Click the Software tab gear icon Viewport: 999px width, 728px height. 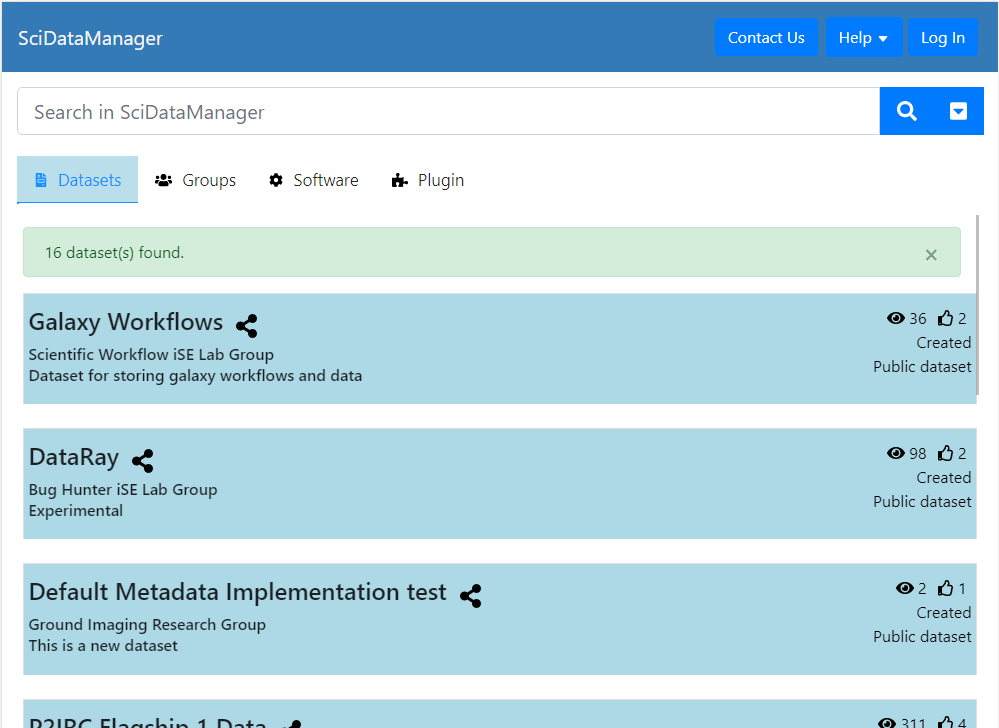pos(276,180)
